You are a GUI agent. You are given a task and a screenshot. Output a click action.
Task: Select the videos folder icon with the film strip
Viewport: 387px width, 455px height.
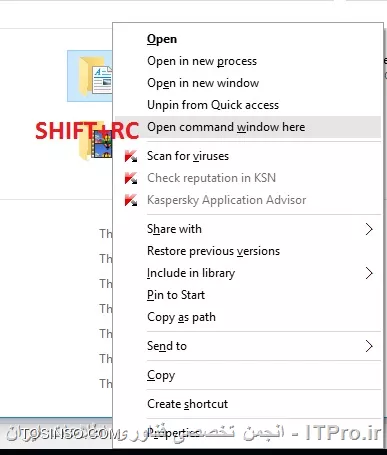(95, 144)
